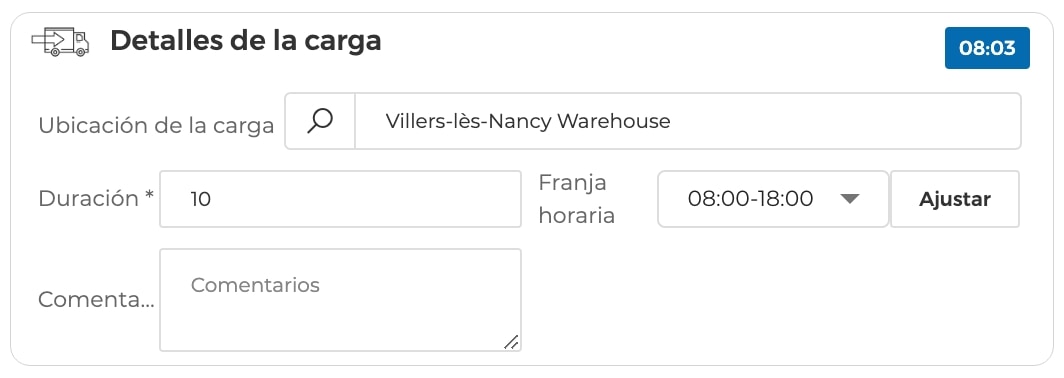The image size is (1064, 378).
Task: Click the Comentarios placeholder text
Action: coord(254,284)
